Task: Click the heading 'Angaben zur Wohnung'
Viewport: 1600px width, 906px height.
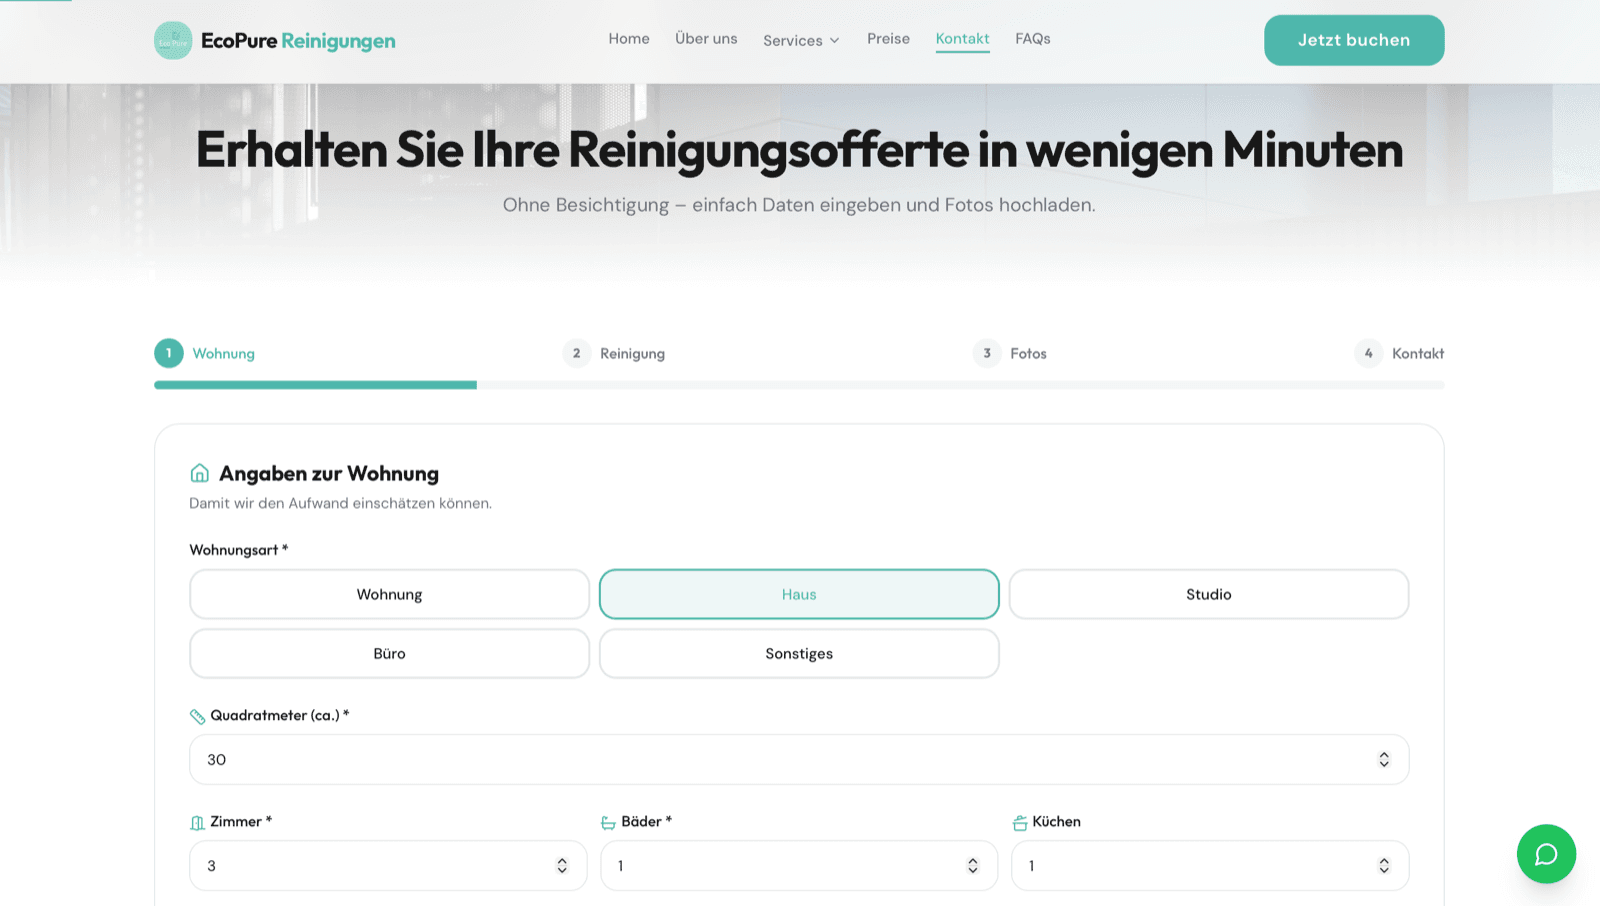Action: click(x=329, y=474)
